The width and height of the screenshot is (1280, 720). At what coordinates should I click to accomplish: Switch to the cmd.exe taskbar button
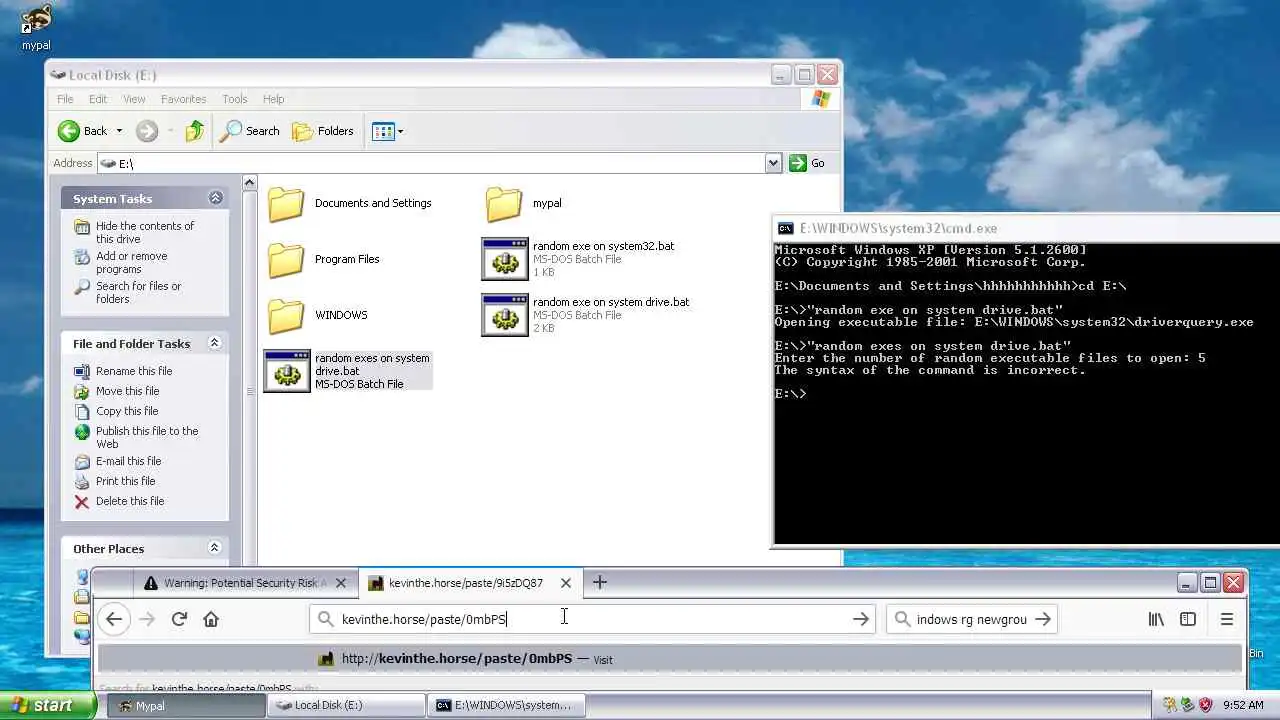pyautogui.click(x=505, y=705)
